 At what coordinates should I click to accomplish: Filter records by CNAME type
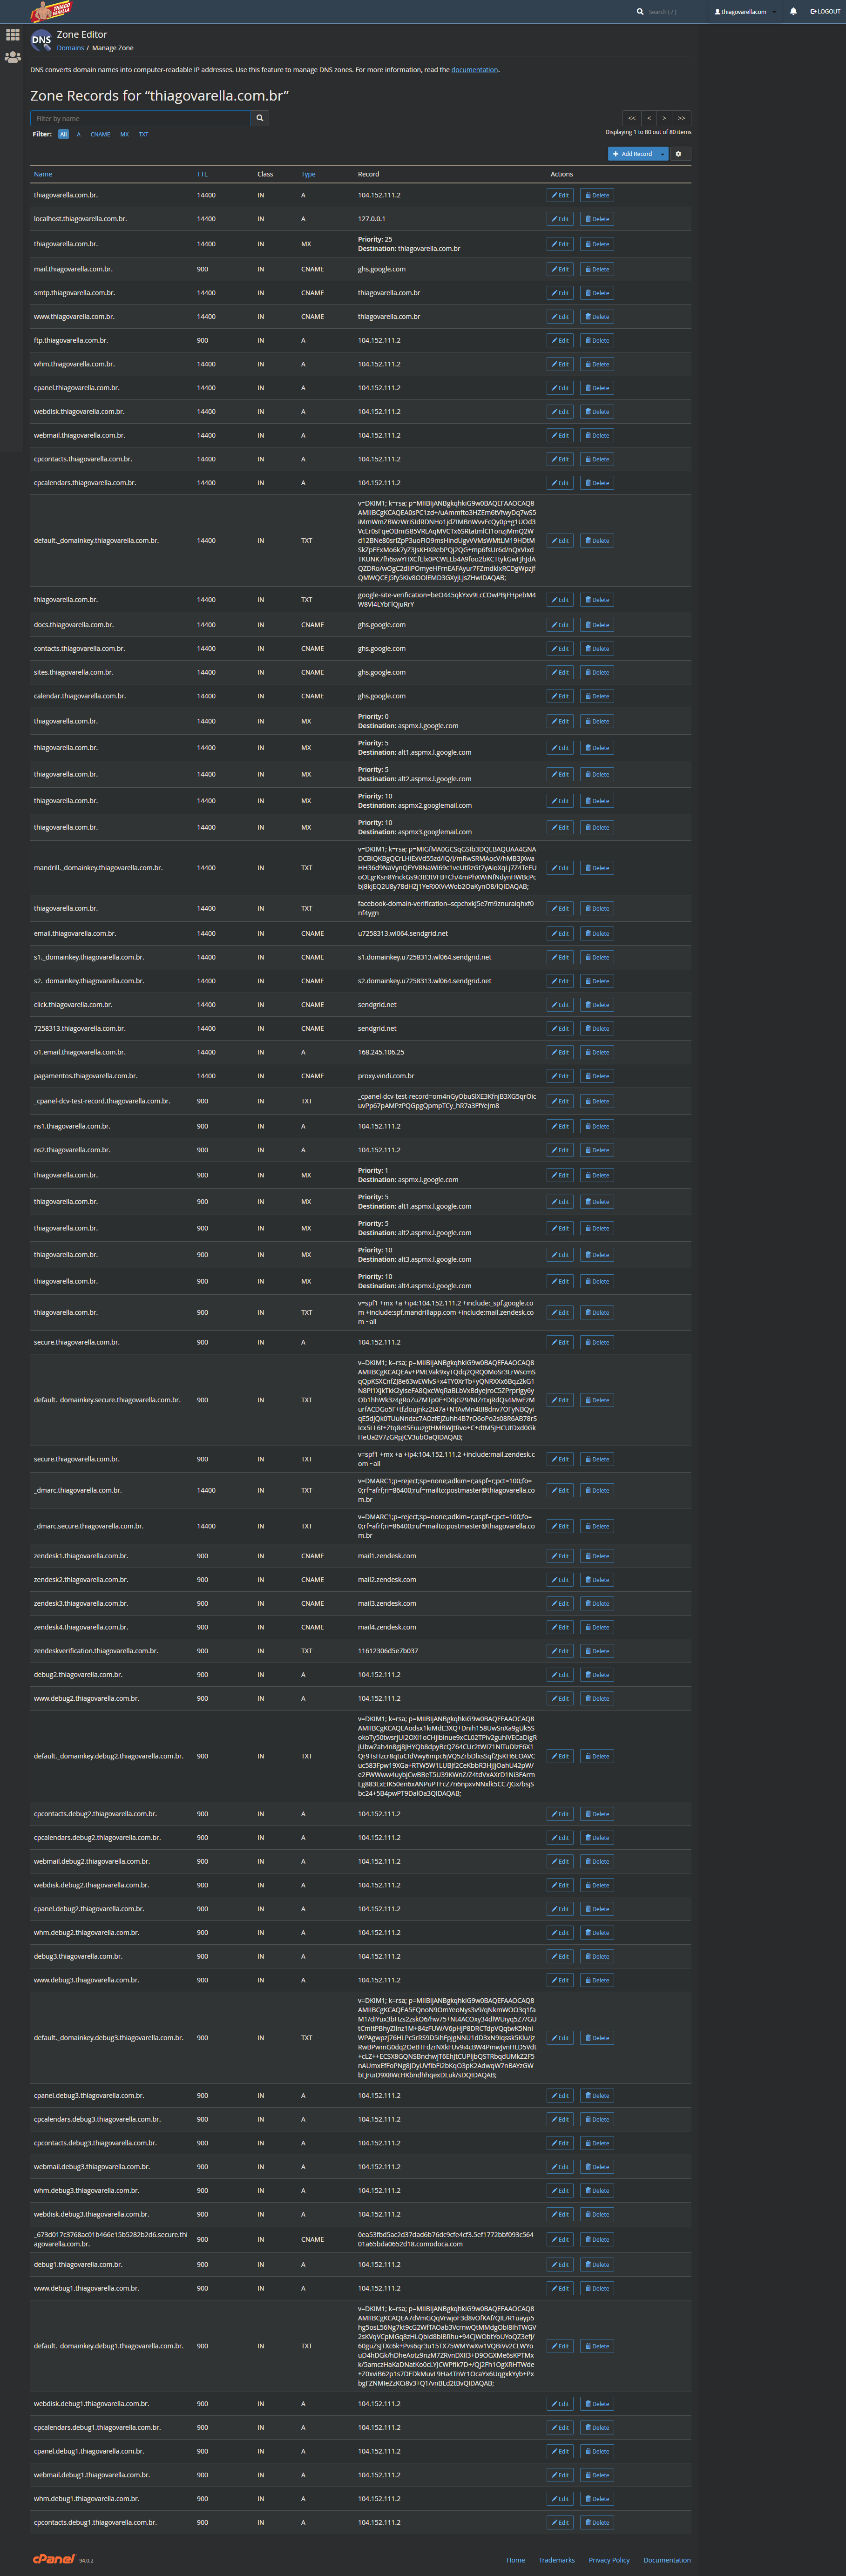[x=100, y=134]
